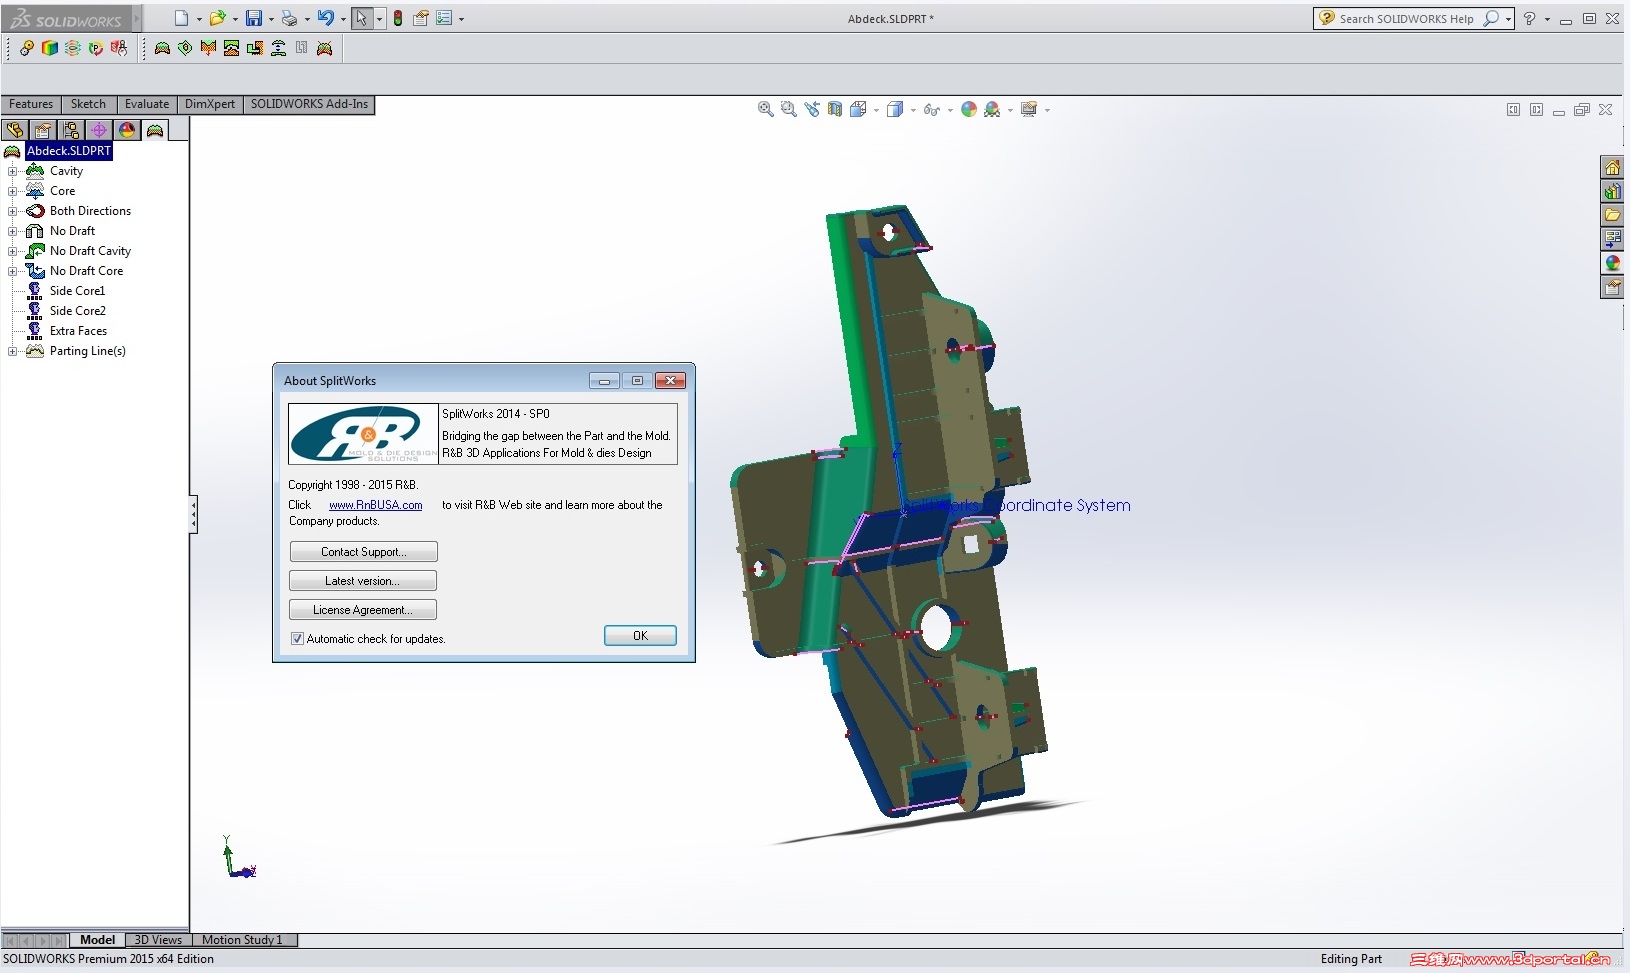Open the View Orientation dropdown arrow
This screenshot has width=1630, height=973.
pos(875,110)
